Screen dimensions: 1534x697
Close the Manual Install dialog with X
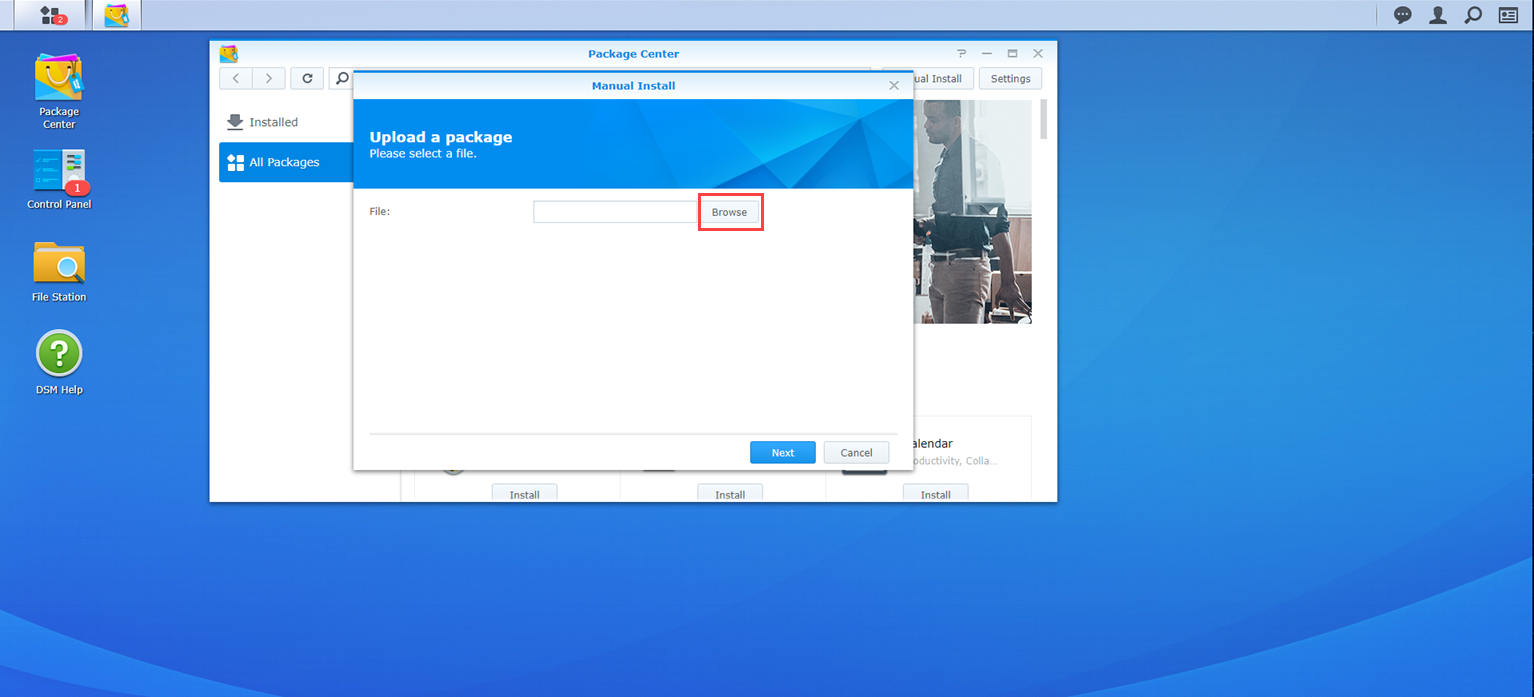[x=894, y=86]
